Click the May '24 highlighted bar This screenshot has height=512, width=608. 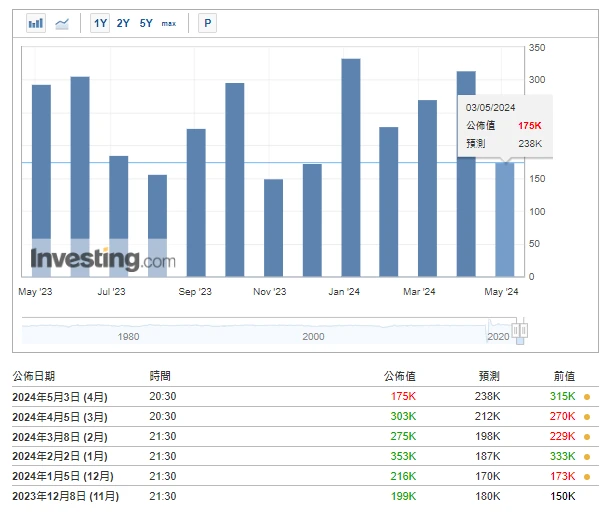(x=505, y=219)
